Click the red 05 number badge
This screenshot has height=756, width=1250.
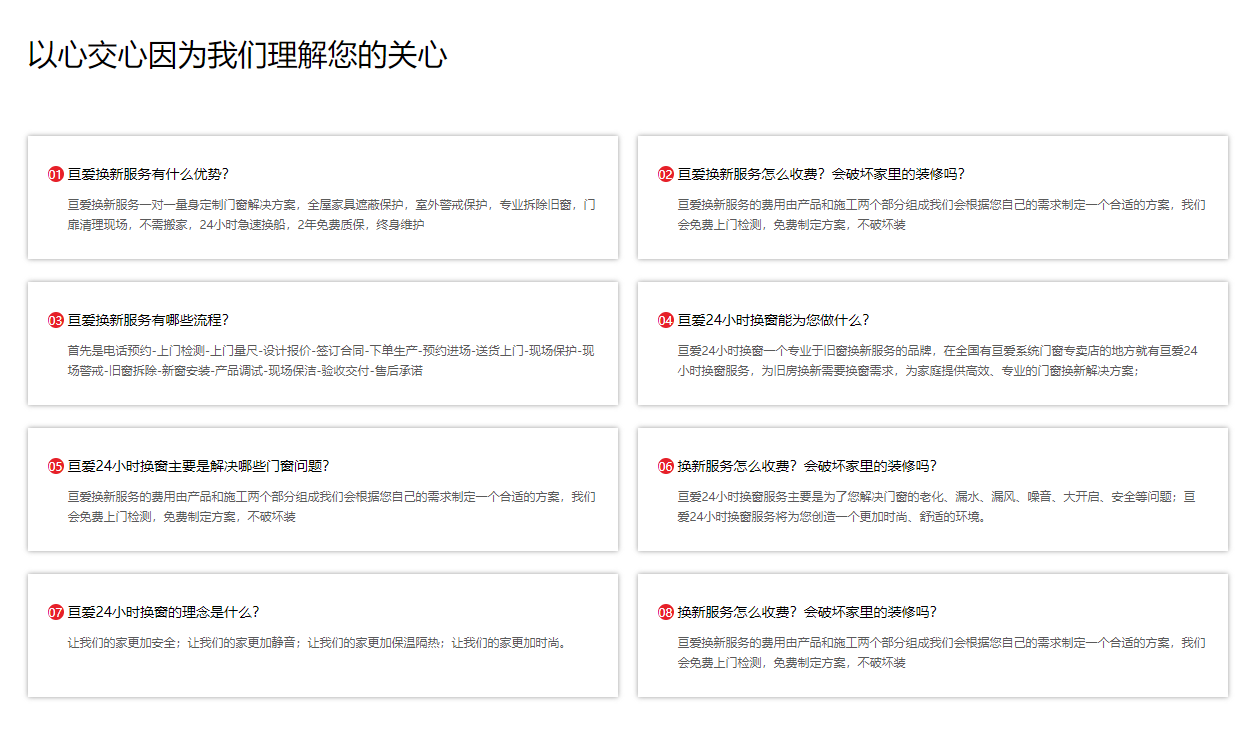click(56, 466)
